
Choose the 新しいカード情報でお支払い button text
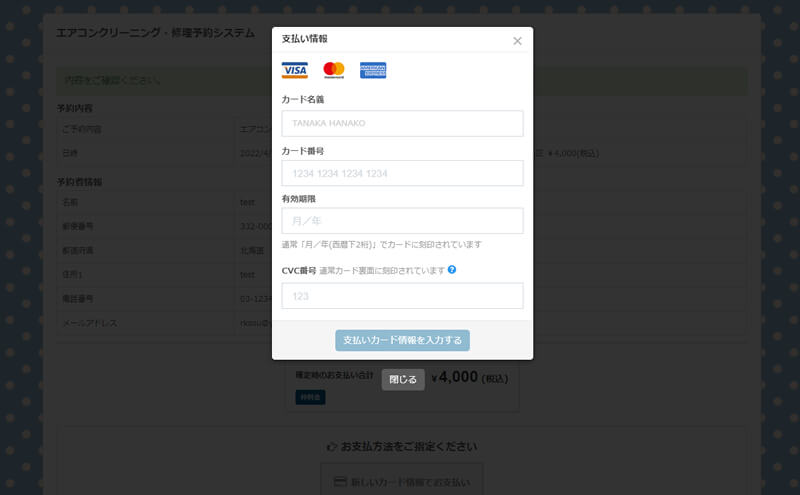[411, 482]
